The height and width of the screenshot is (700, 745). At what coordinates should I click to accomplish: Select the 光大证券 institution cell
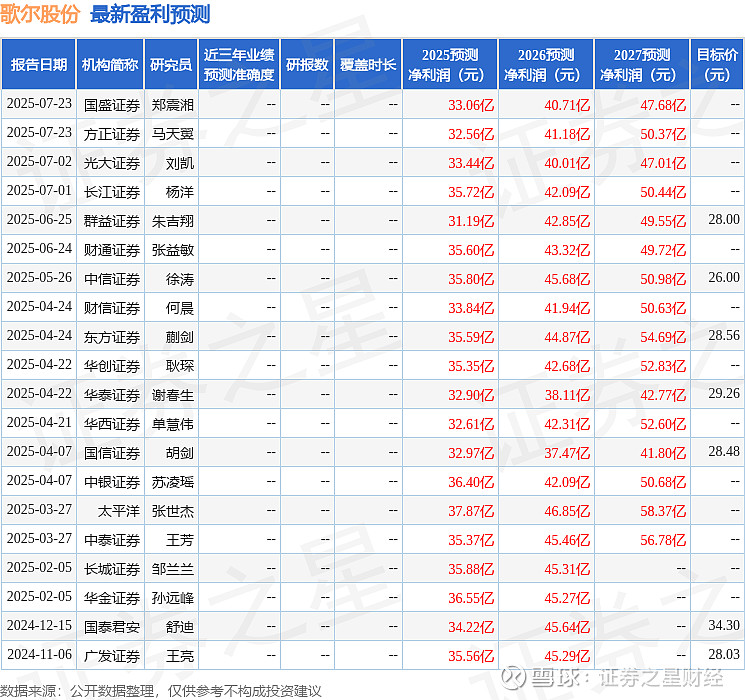point(112,163)
